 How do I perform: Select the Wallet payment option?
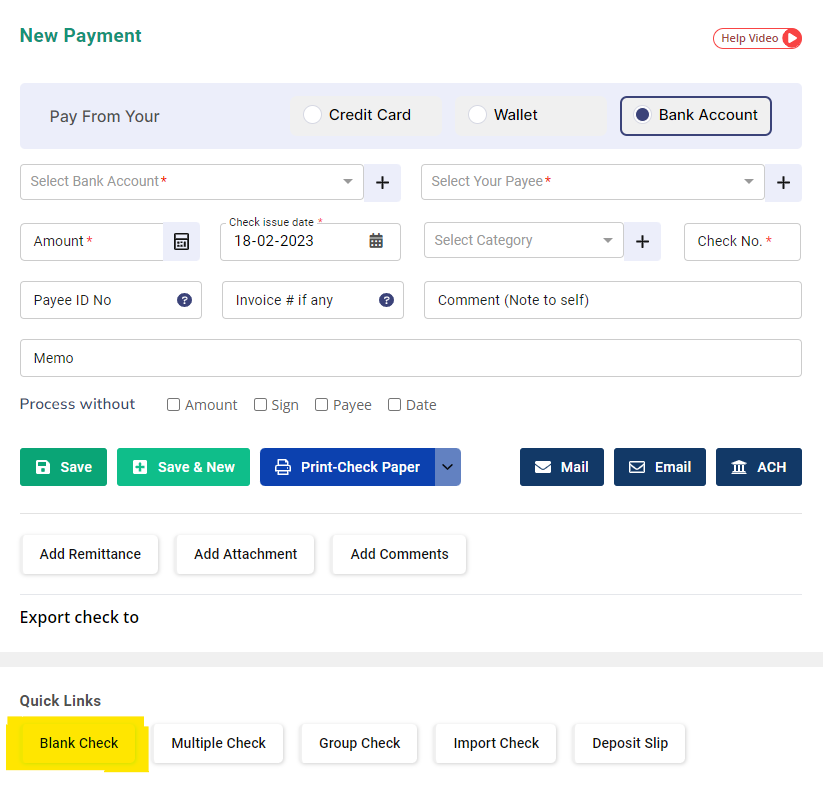(478, 115)
